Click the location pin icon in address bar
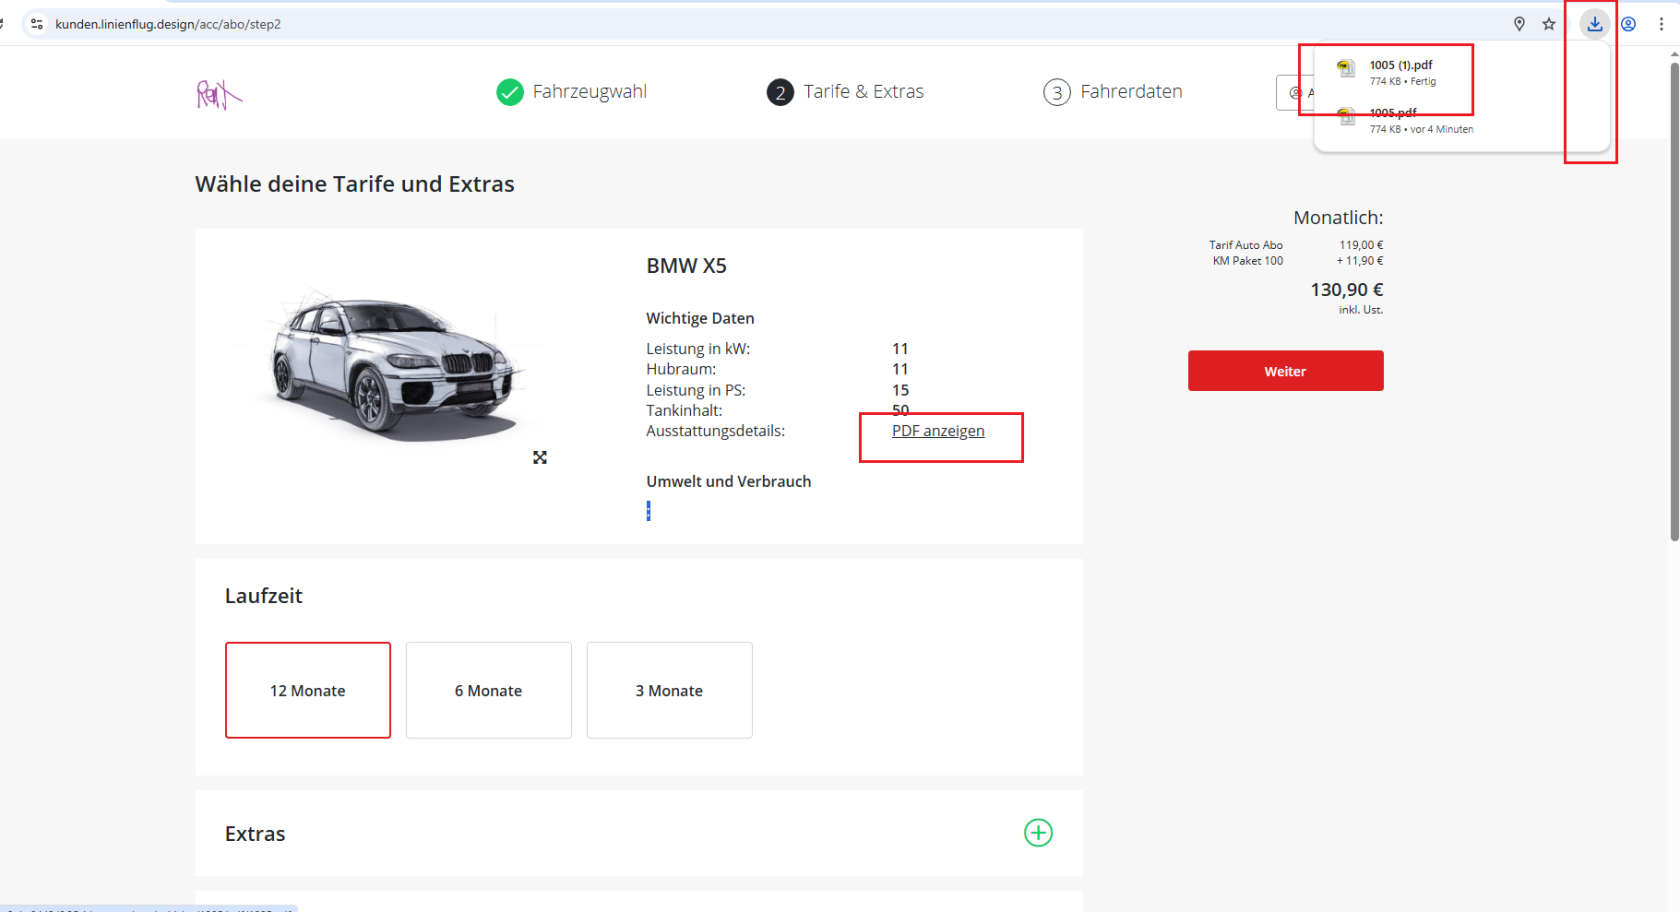Screen dimensions: 1680x912 click(1519, 24)
